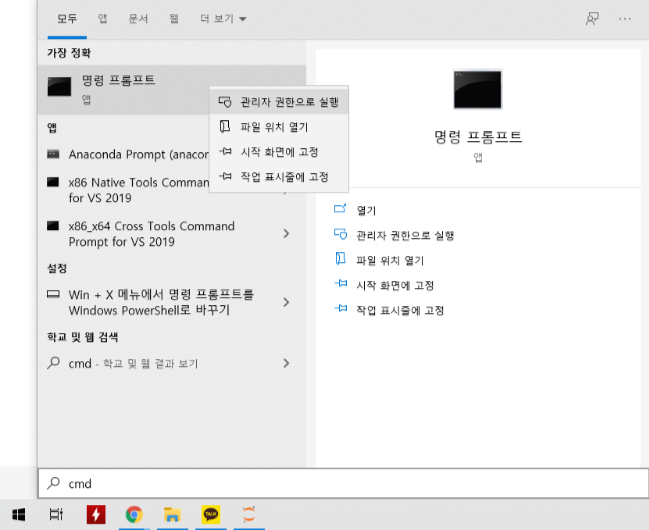Open the 더 보기 dropdown
The image size is (649, 530).
pyautogui.click(x=223, y=19)
